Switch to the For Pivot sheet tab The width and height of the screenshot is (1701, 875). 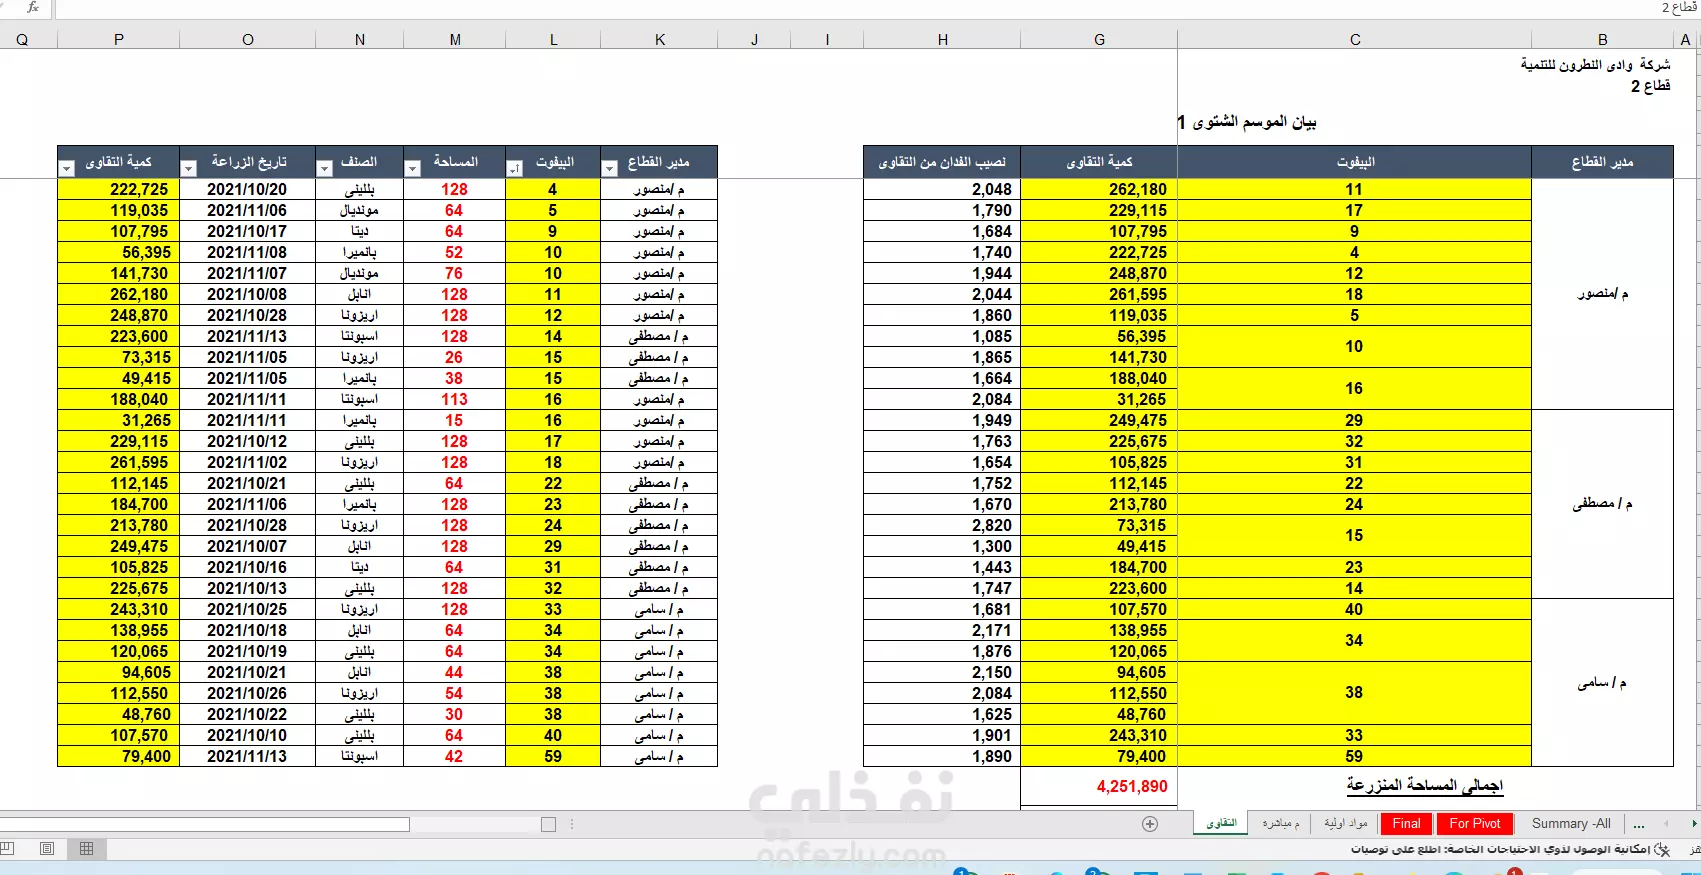pos(1475,824)
